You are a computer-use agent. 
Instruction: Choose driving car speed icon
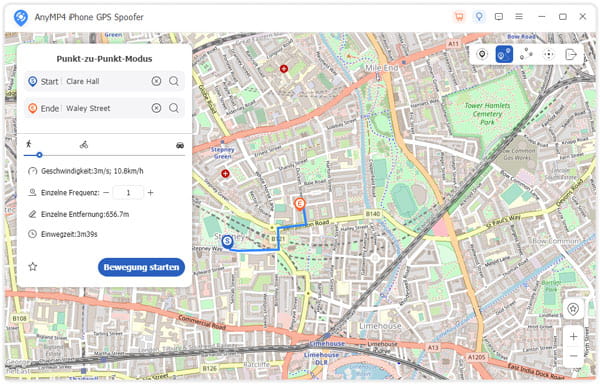click(x=180, y=145)
